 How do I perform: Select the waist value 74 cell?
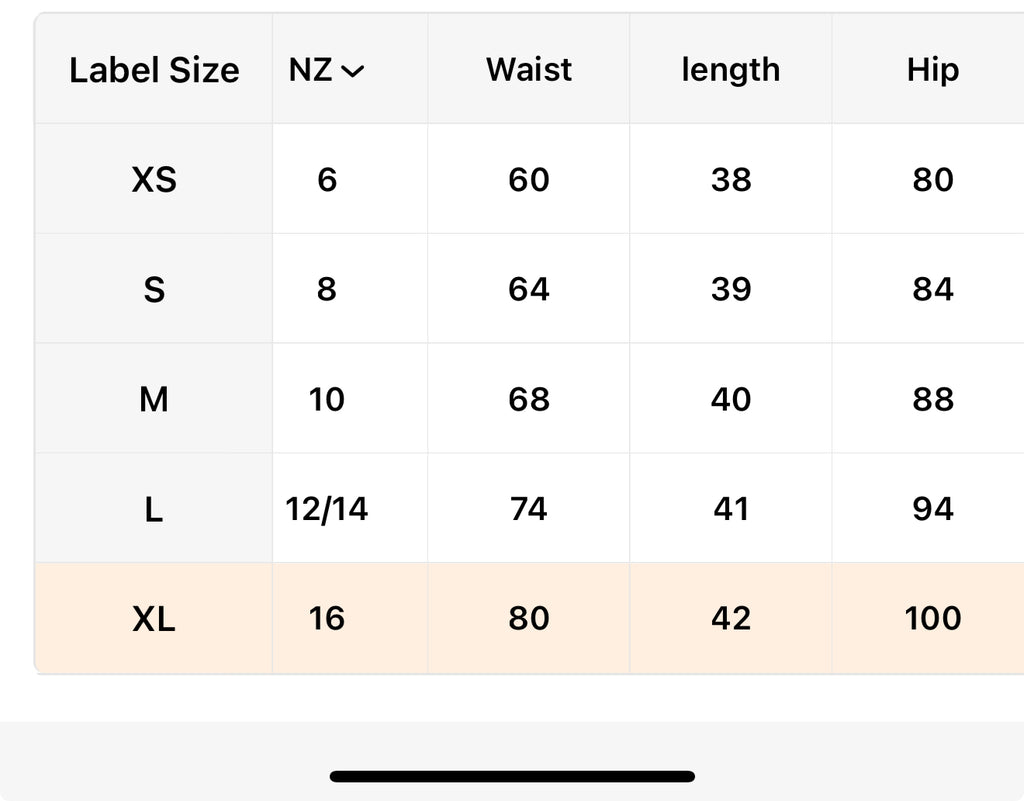[529, 510]
